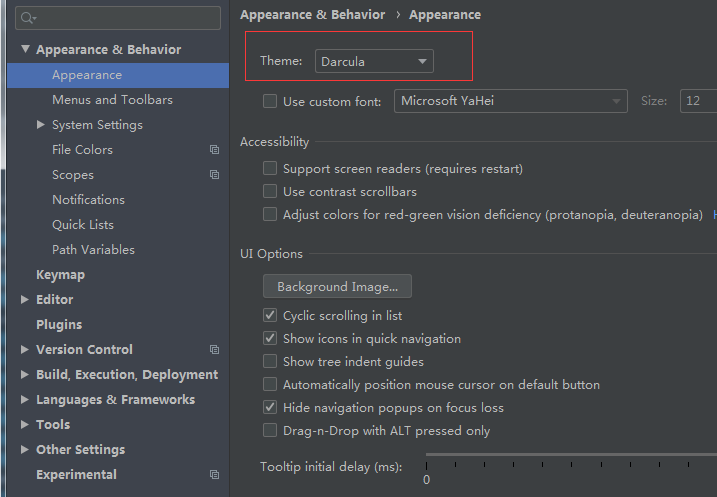Screen dimensions: 717x497
Task: Click the Tooltip initial delay slider
Action: pyautogui.click(x=570, y=455)
